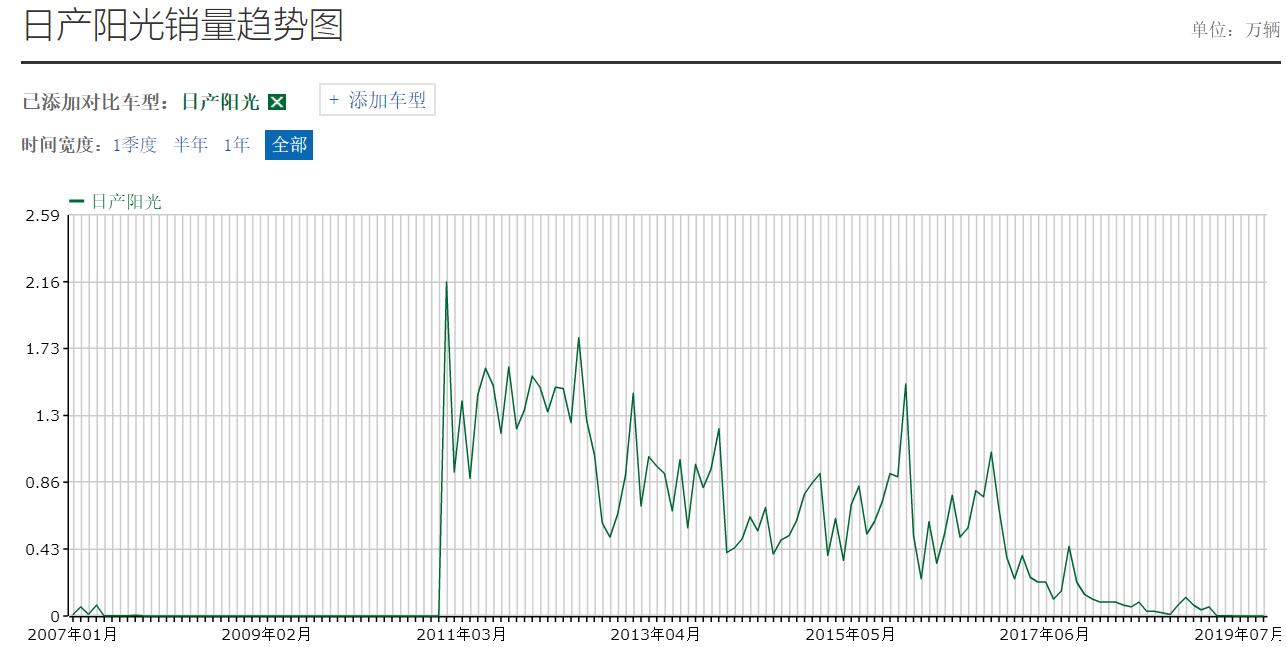The height and width of the screenshot is (647, 1286).
Task: Click the 时间宽度 label
Action: 62,145
